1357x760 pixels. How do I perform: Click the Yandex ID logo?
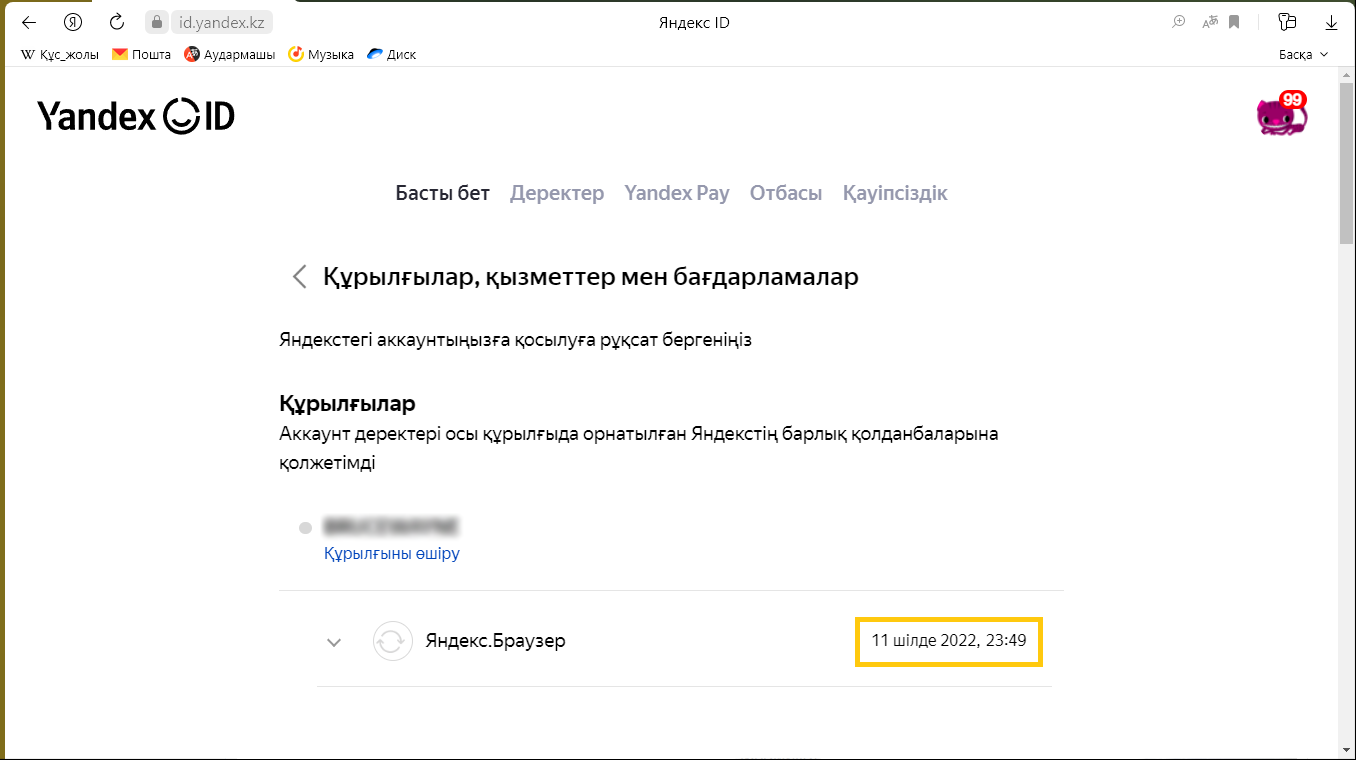pyautogui.click(x=136, y=116)
